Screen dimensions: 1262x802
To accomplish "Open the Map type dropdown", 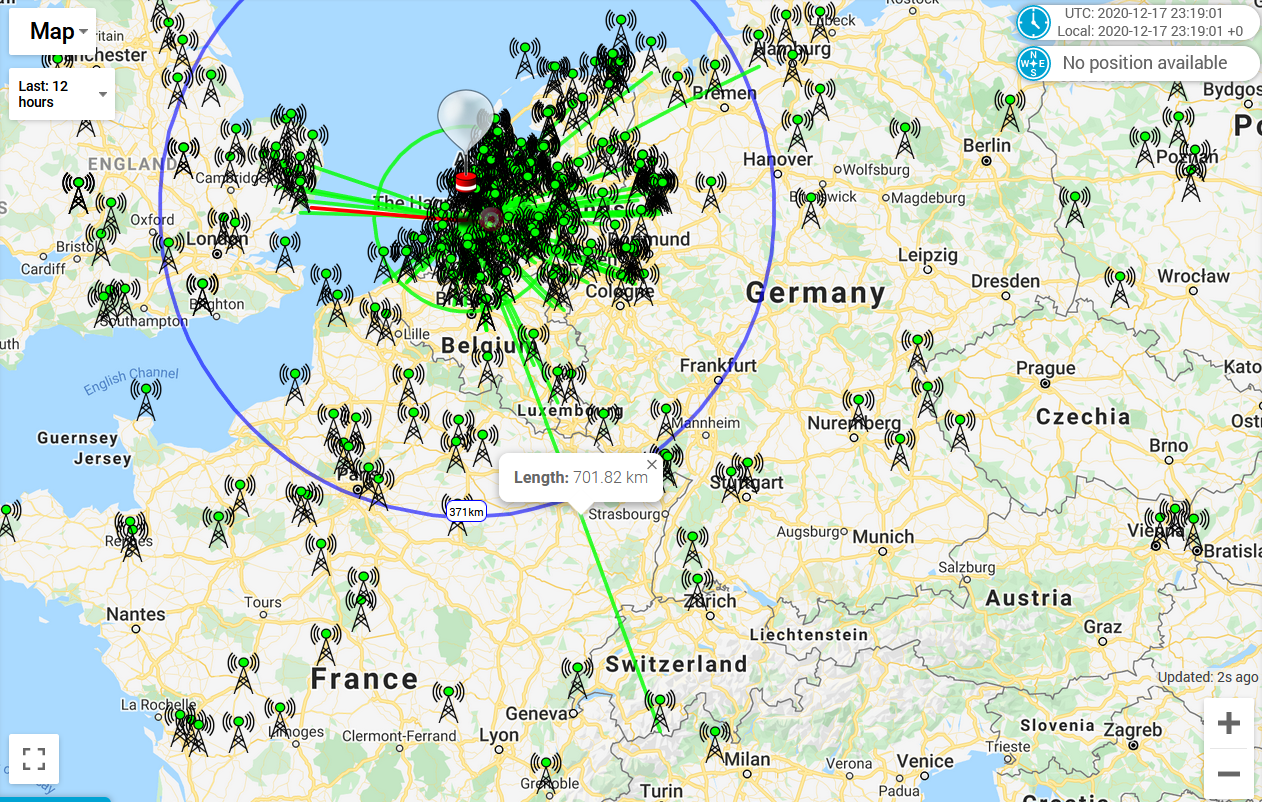I will coord(53,31).
